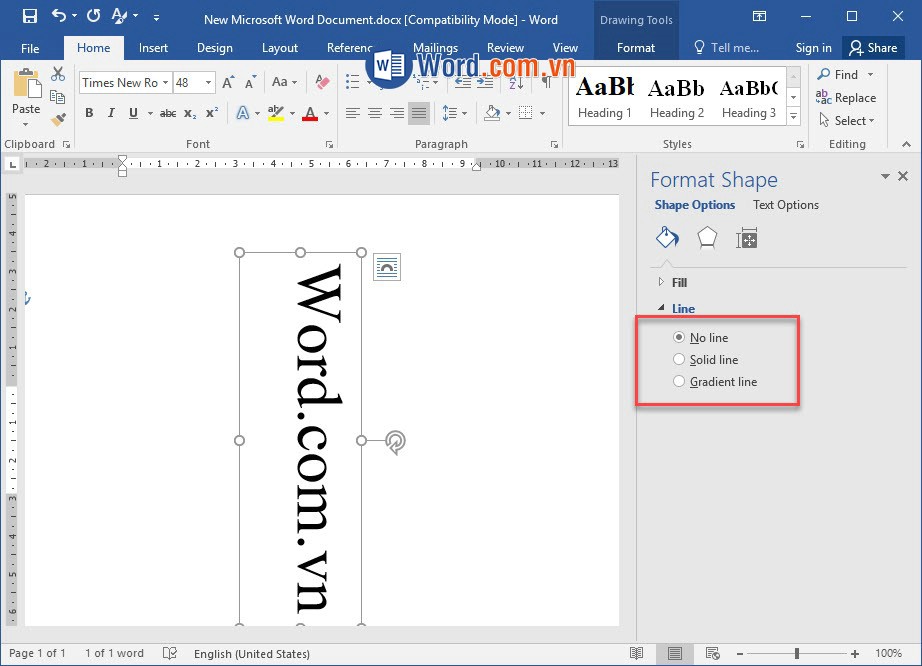
Task: Switch to the Insert tab
Action: tap(153, 48)
